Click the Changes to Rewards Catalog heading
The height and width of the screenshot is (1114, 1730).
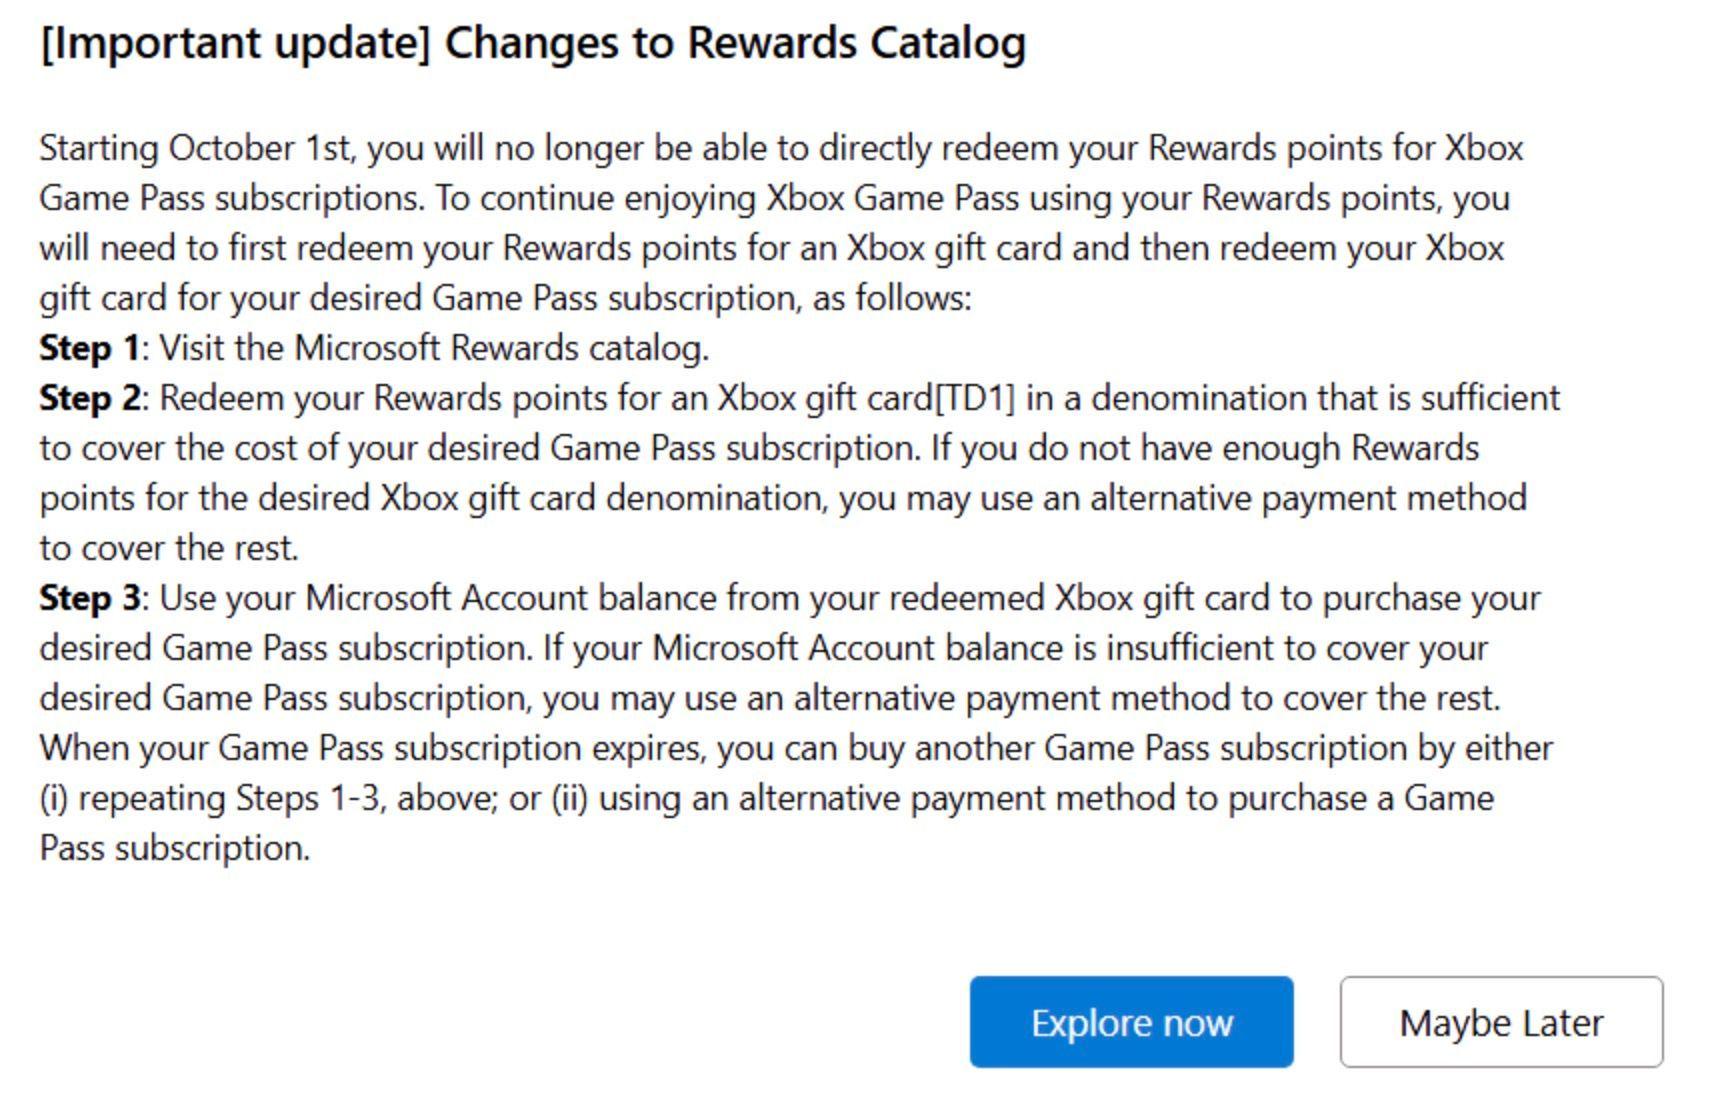pos(734,43)
